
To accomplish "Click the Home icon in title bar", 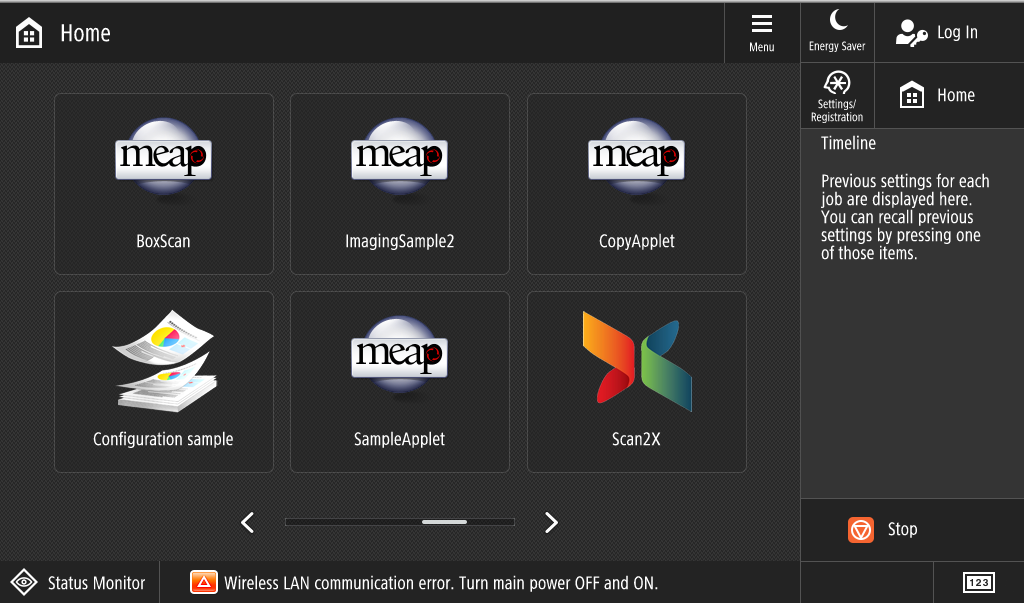I will point(30,33).
